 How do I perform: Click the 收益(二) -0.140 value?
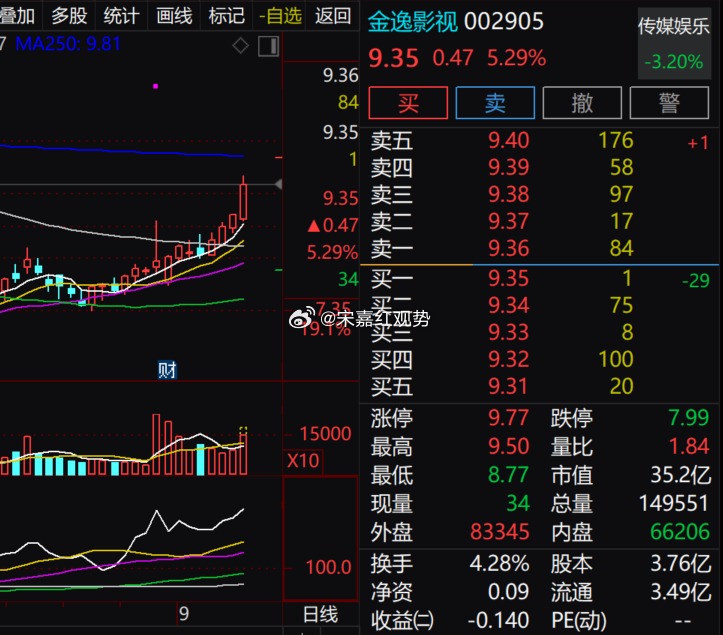(498, 620)
